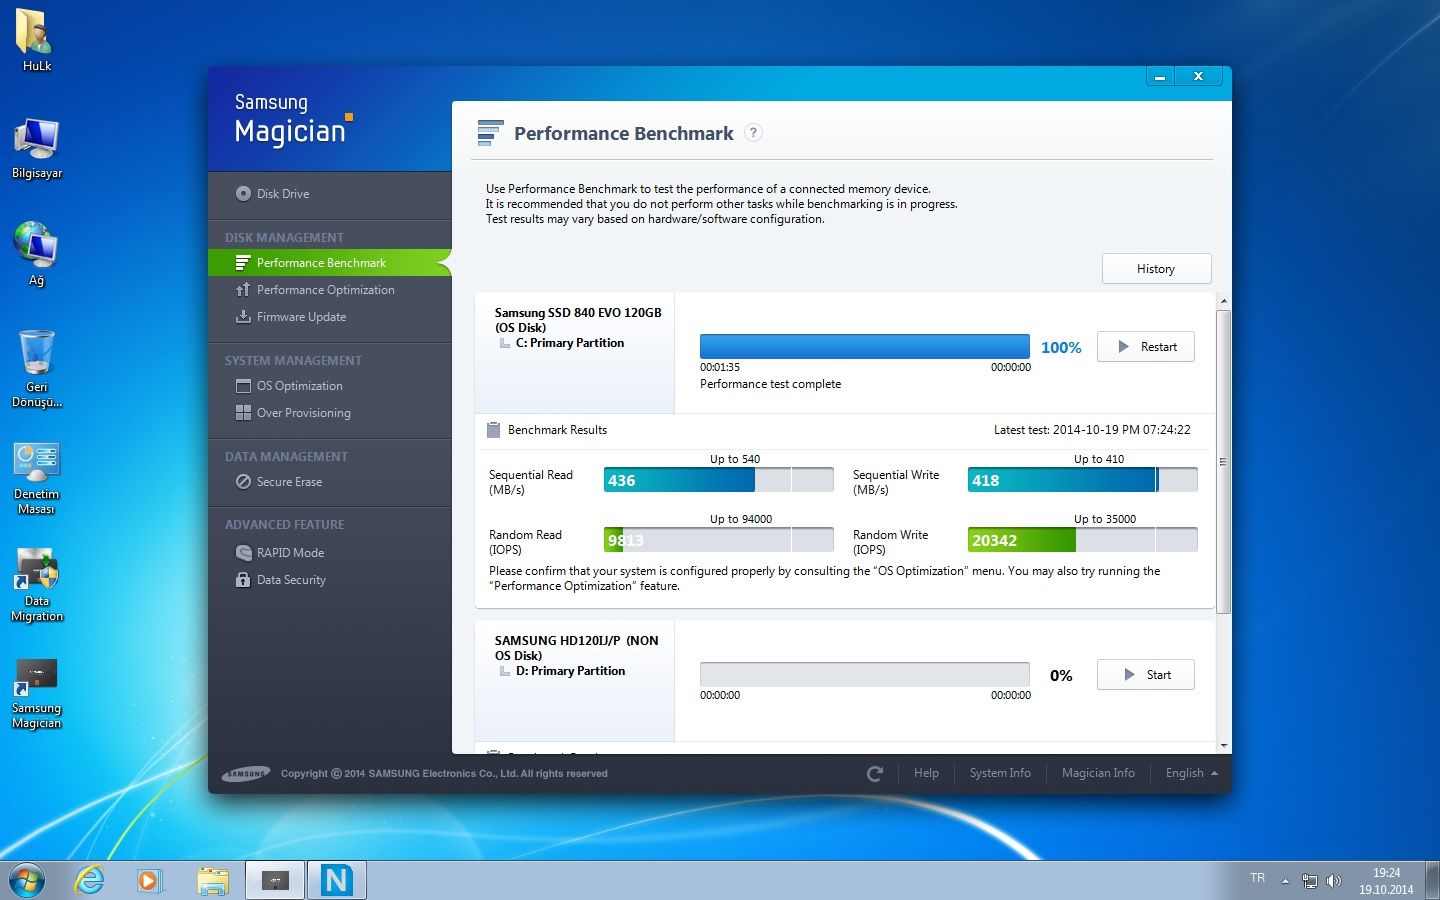Screen dimensions: 1440x900
Task: Click the Firmware Update download icon
Action: (243, 317)
